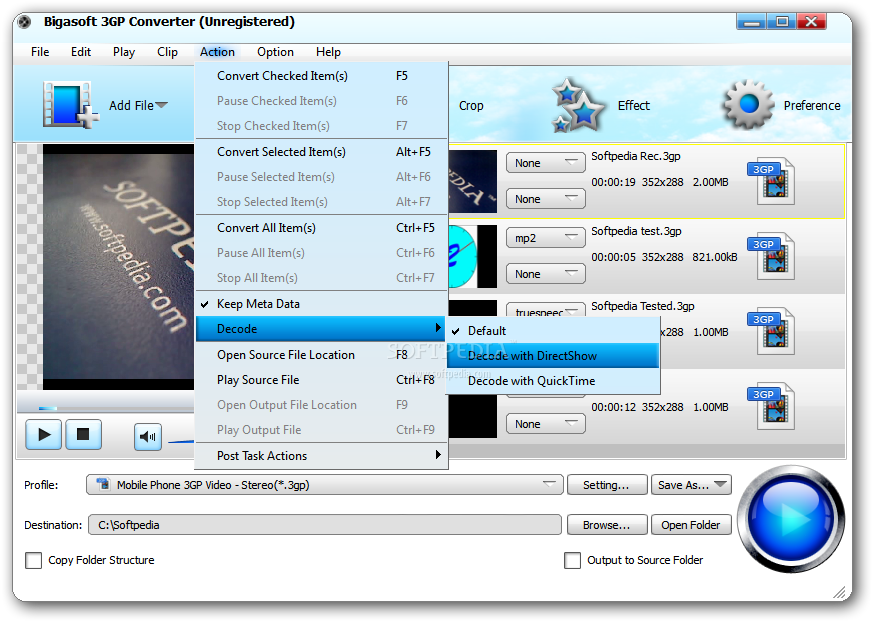This screenshot has width=873, height=622.
Task: Expand Post Task Actions submenu
Action: click(321, 456)
